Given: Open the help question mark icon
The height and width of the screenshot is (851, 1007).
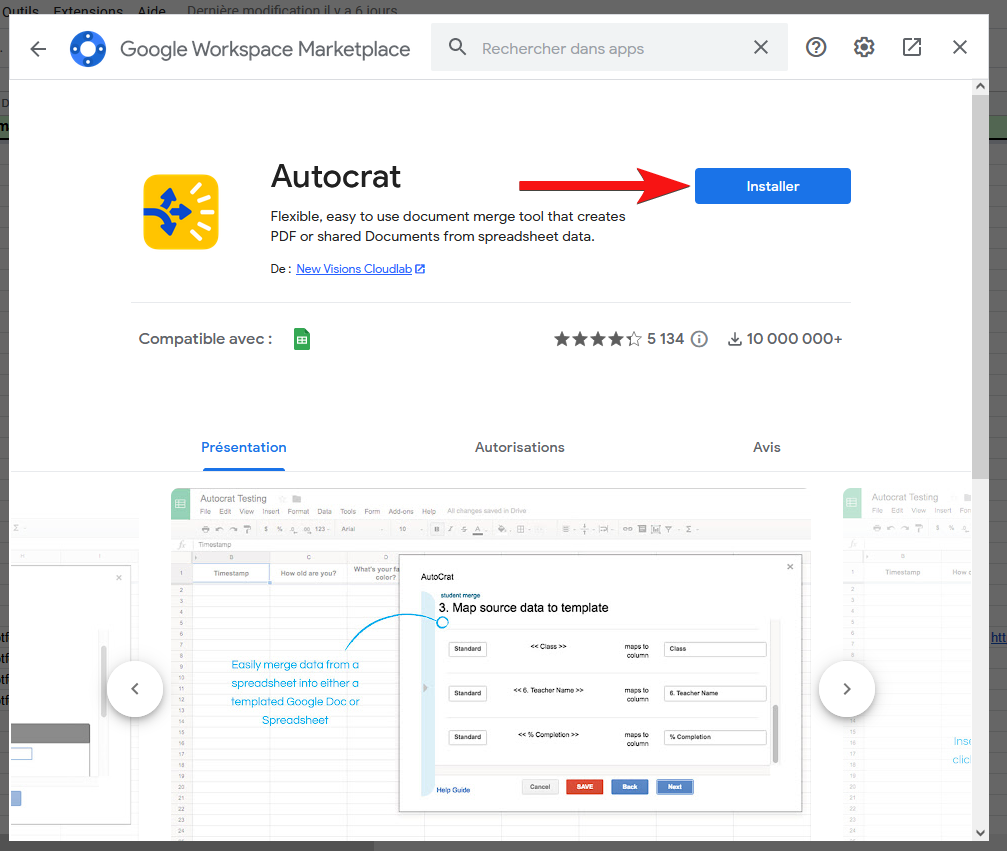Looking at the screenshot, I should pyautogui.click(x=816, y=48).
